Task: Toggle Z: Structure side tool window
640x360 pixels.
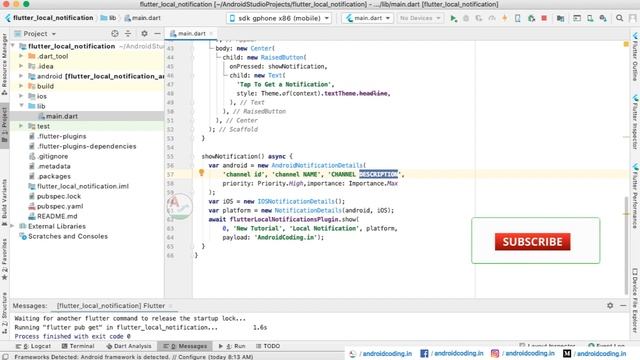Action: click(4, 313)
